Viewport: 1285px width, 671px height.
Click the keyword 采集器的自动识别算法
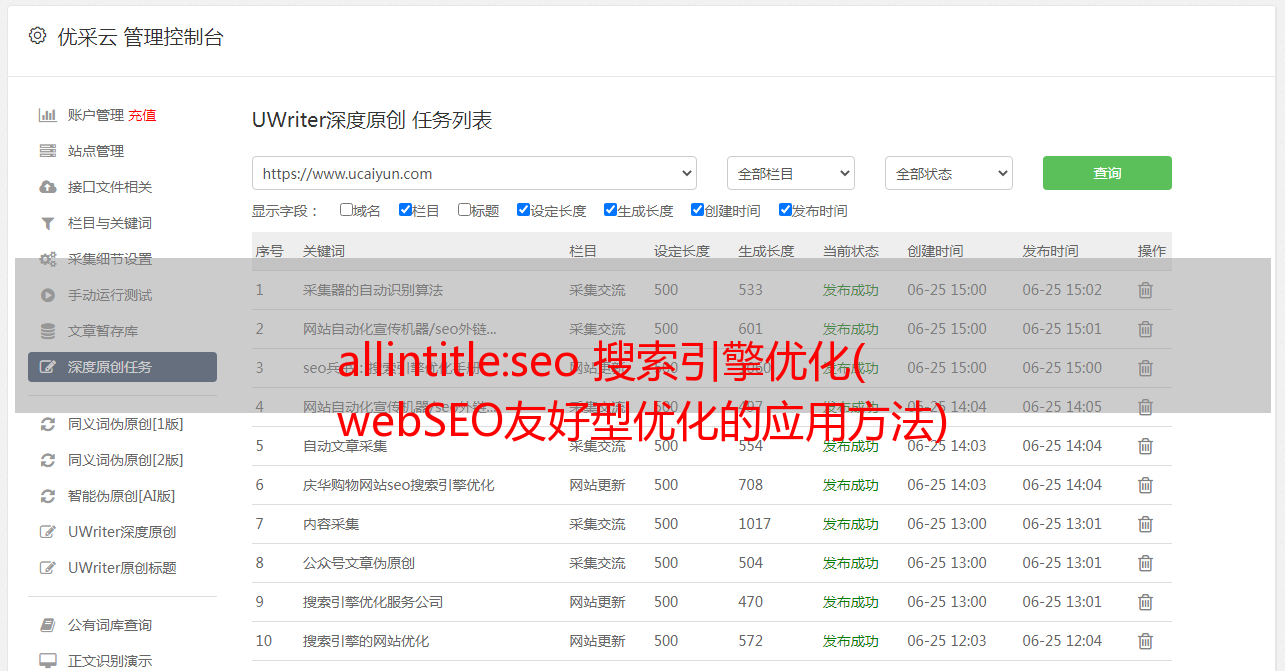[x=373, y=290]
